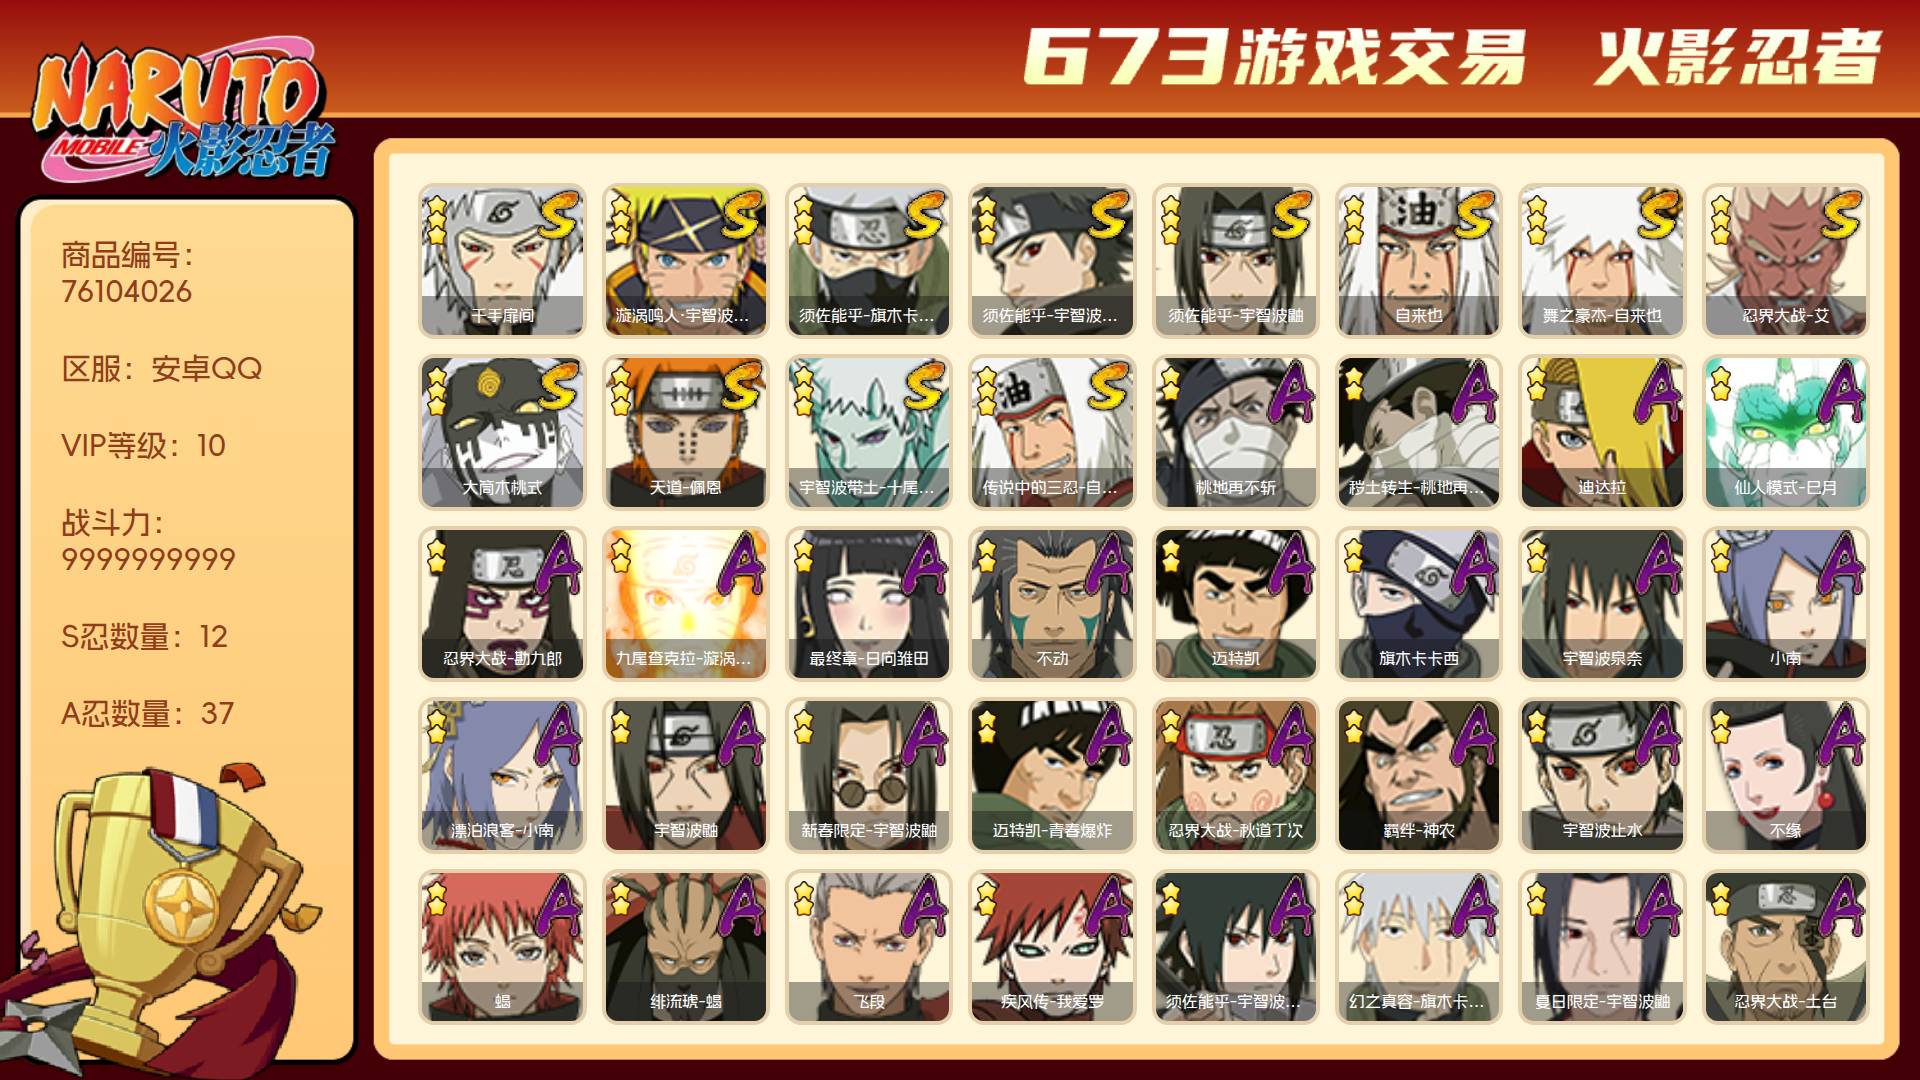Click the 疾风传-我爱罗 ninja portrait
Viewport: 1920px width, 1080px height.
pyautogui.click(x=1052, y=947)
